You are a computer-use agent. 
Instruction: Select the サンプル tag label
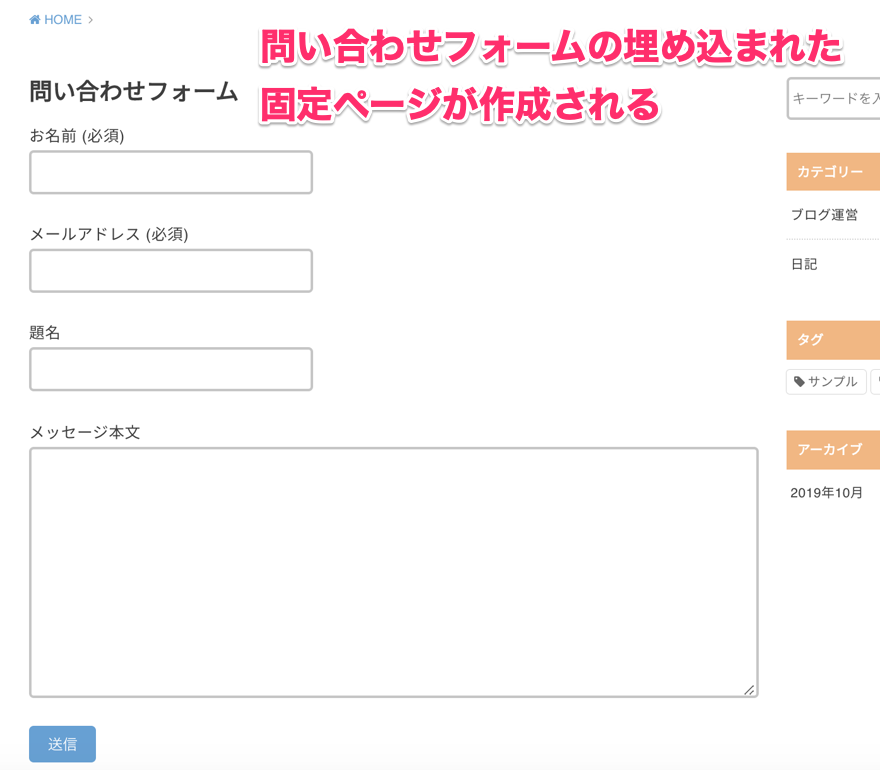832,382
